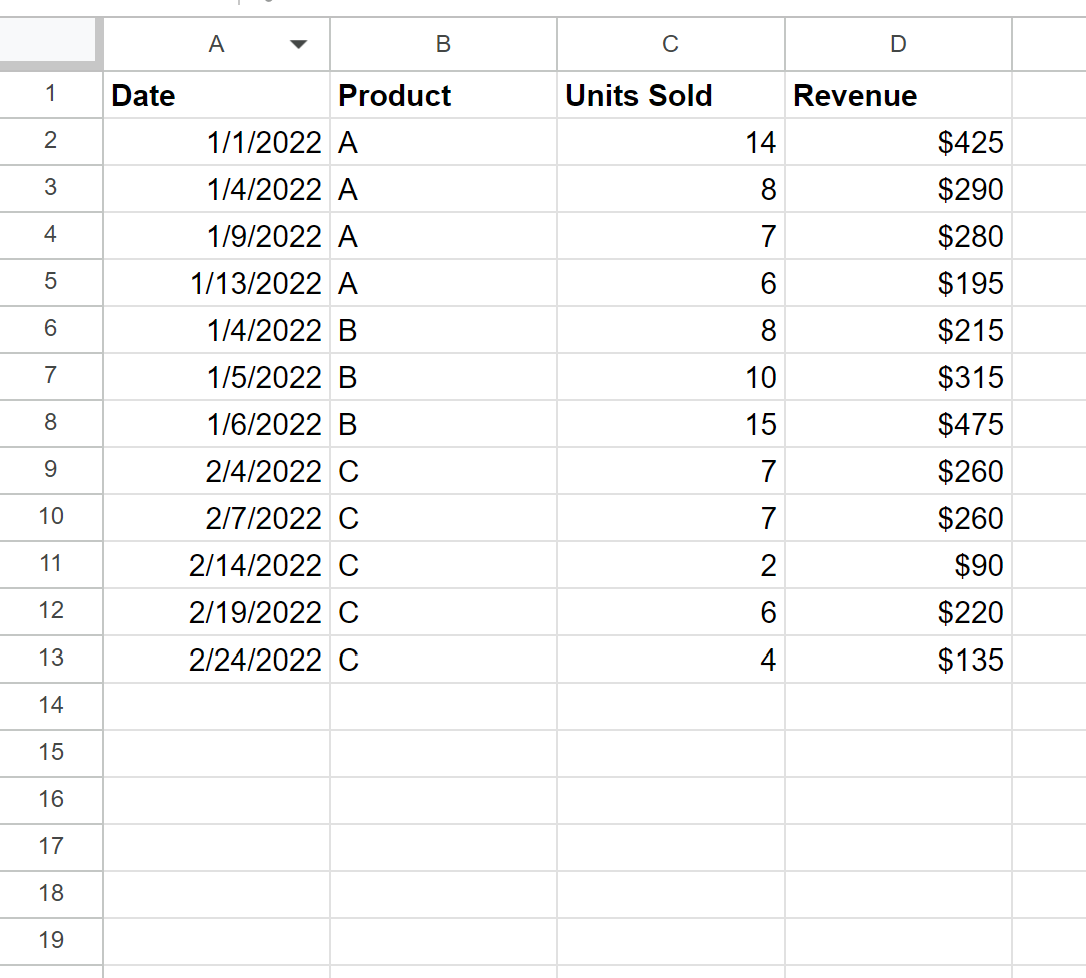
Task: Click the Date header cell
Action: pyautogui.click(x=215, y=95)
